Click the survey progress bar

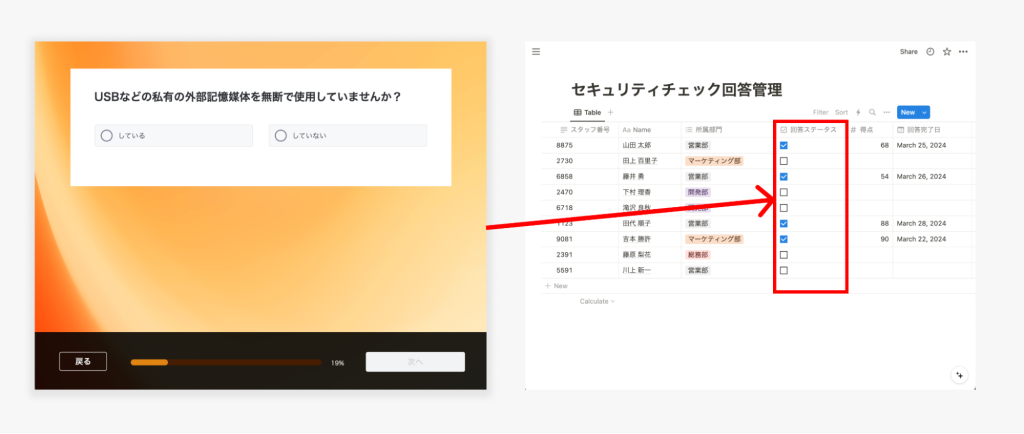[x=226, y=362]
